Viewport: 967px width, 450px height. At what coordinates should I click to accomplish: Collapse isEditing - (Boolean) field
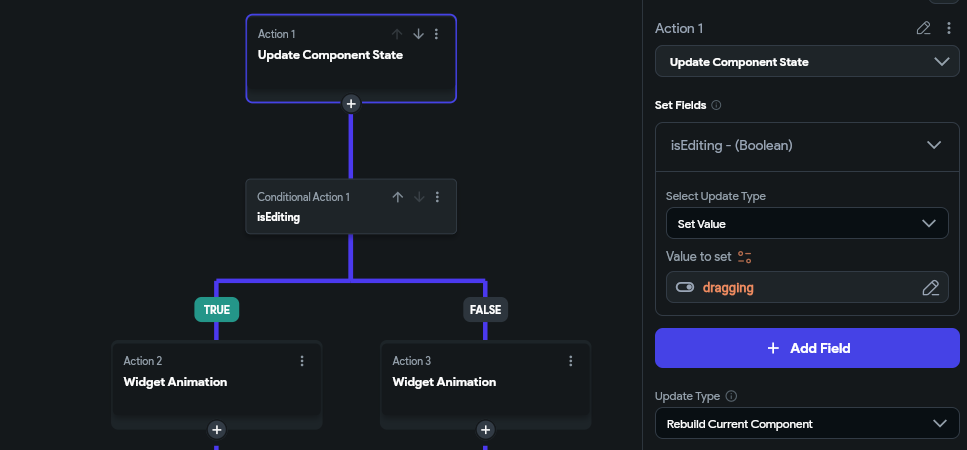[x=934, y=145]
